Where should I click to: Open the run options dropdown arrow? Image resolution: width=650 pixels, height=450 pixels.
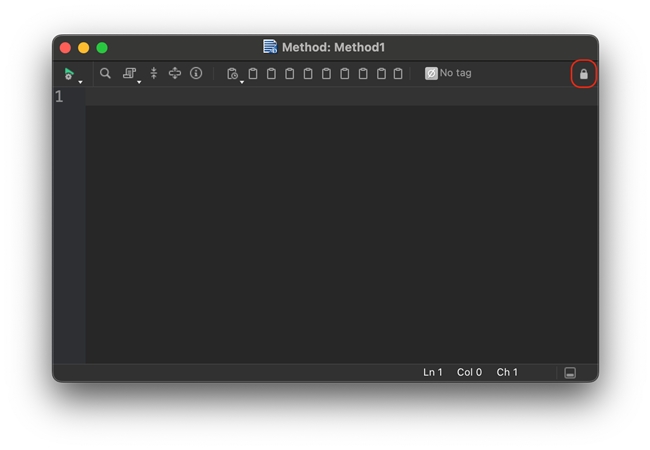point(80,81)
